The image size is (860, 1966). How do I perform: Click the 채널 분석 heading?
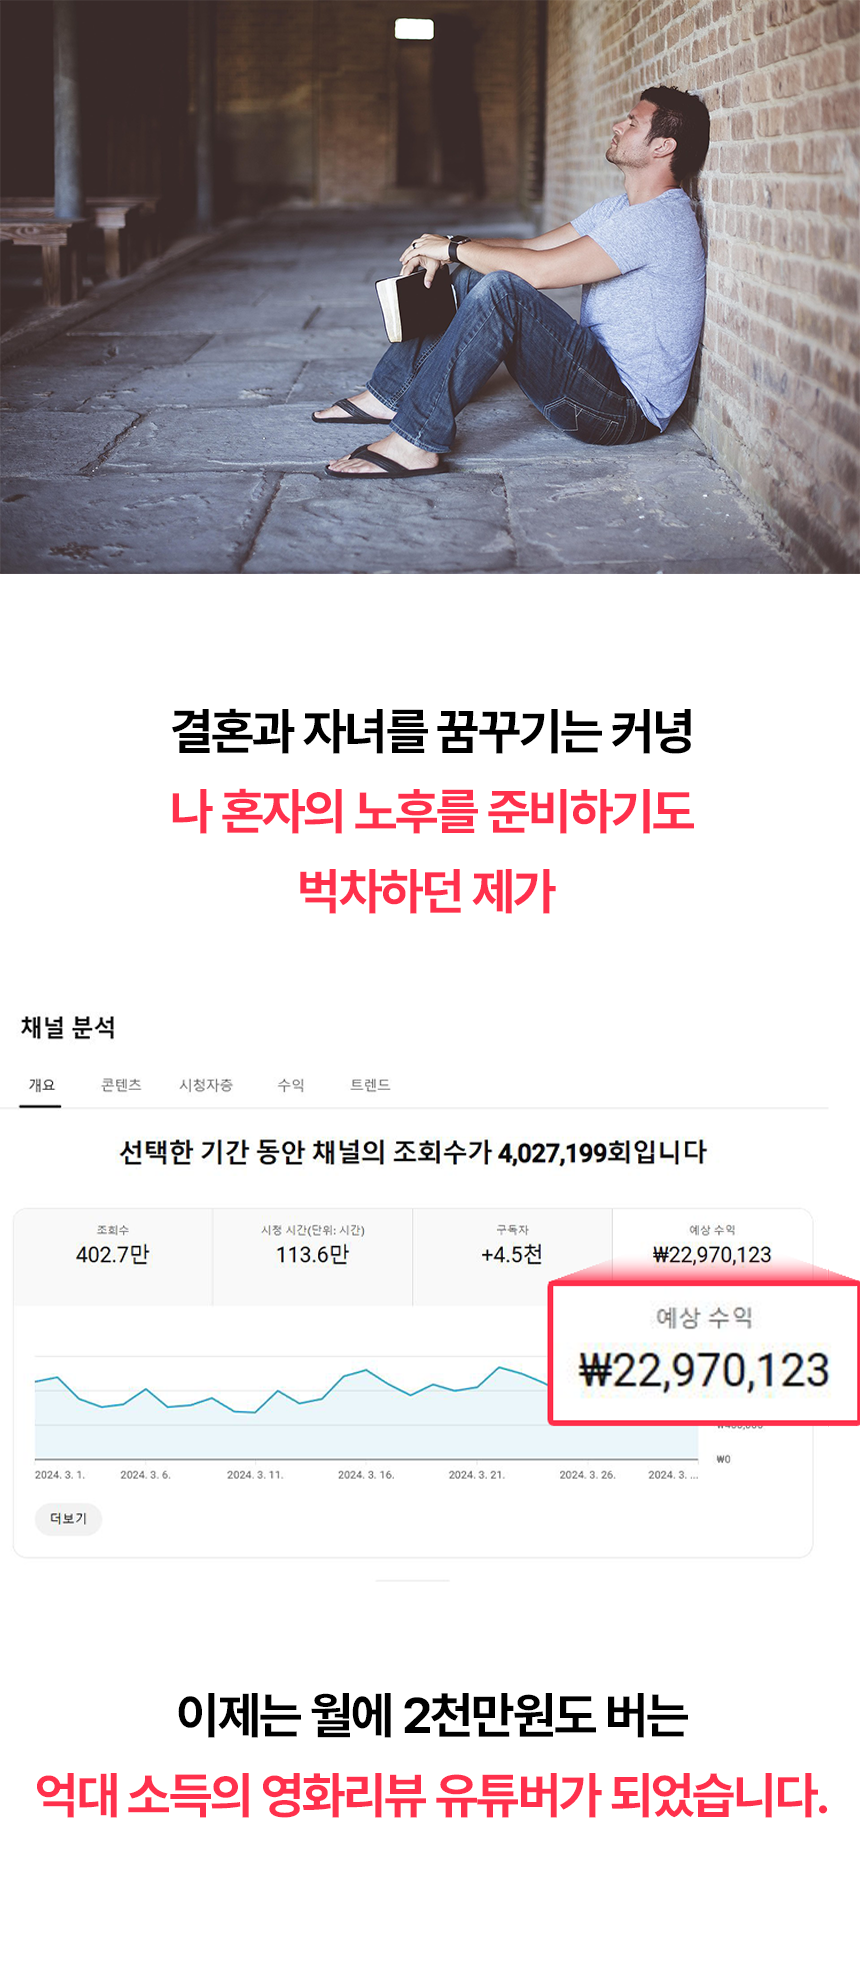point(68,1027)
